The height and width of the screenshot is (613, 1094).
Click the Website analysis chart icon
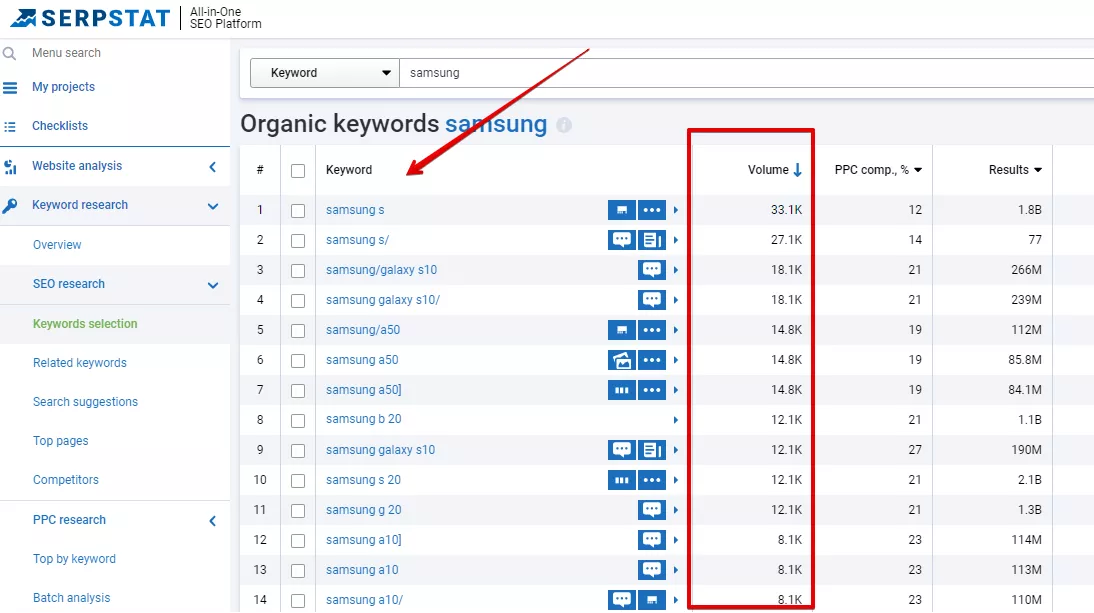point(10,167)
